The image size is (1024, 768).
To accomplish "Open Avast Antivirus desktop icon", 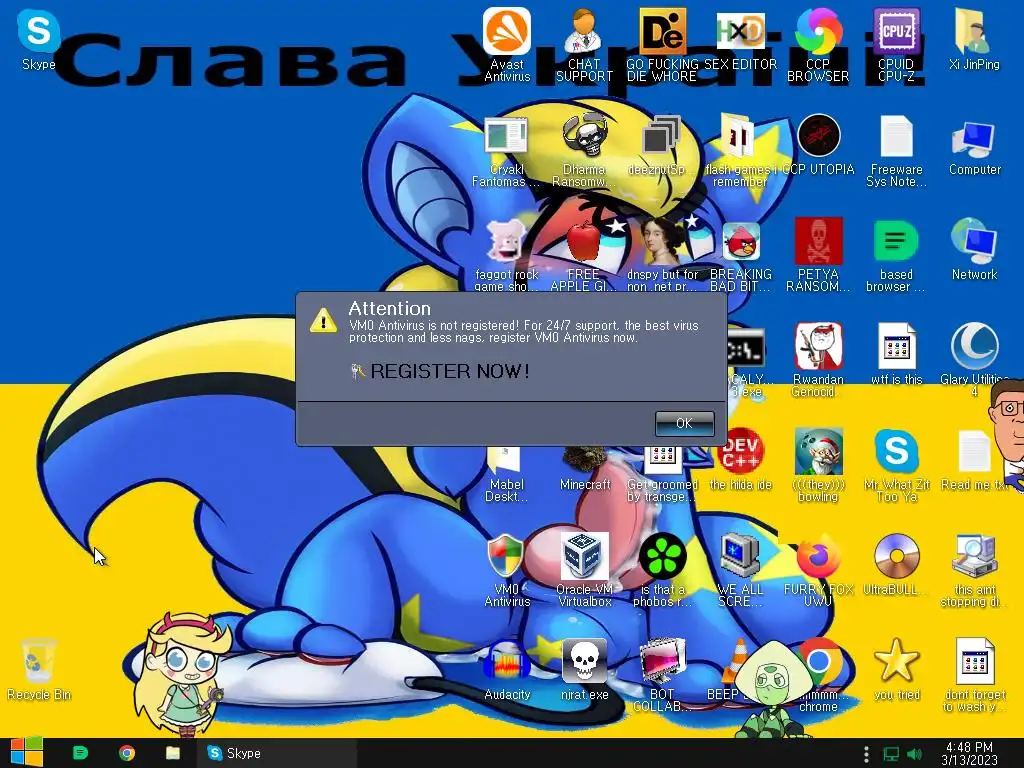I will tap(507, 44).
